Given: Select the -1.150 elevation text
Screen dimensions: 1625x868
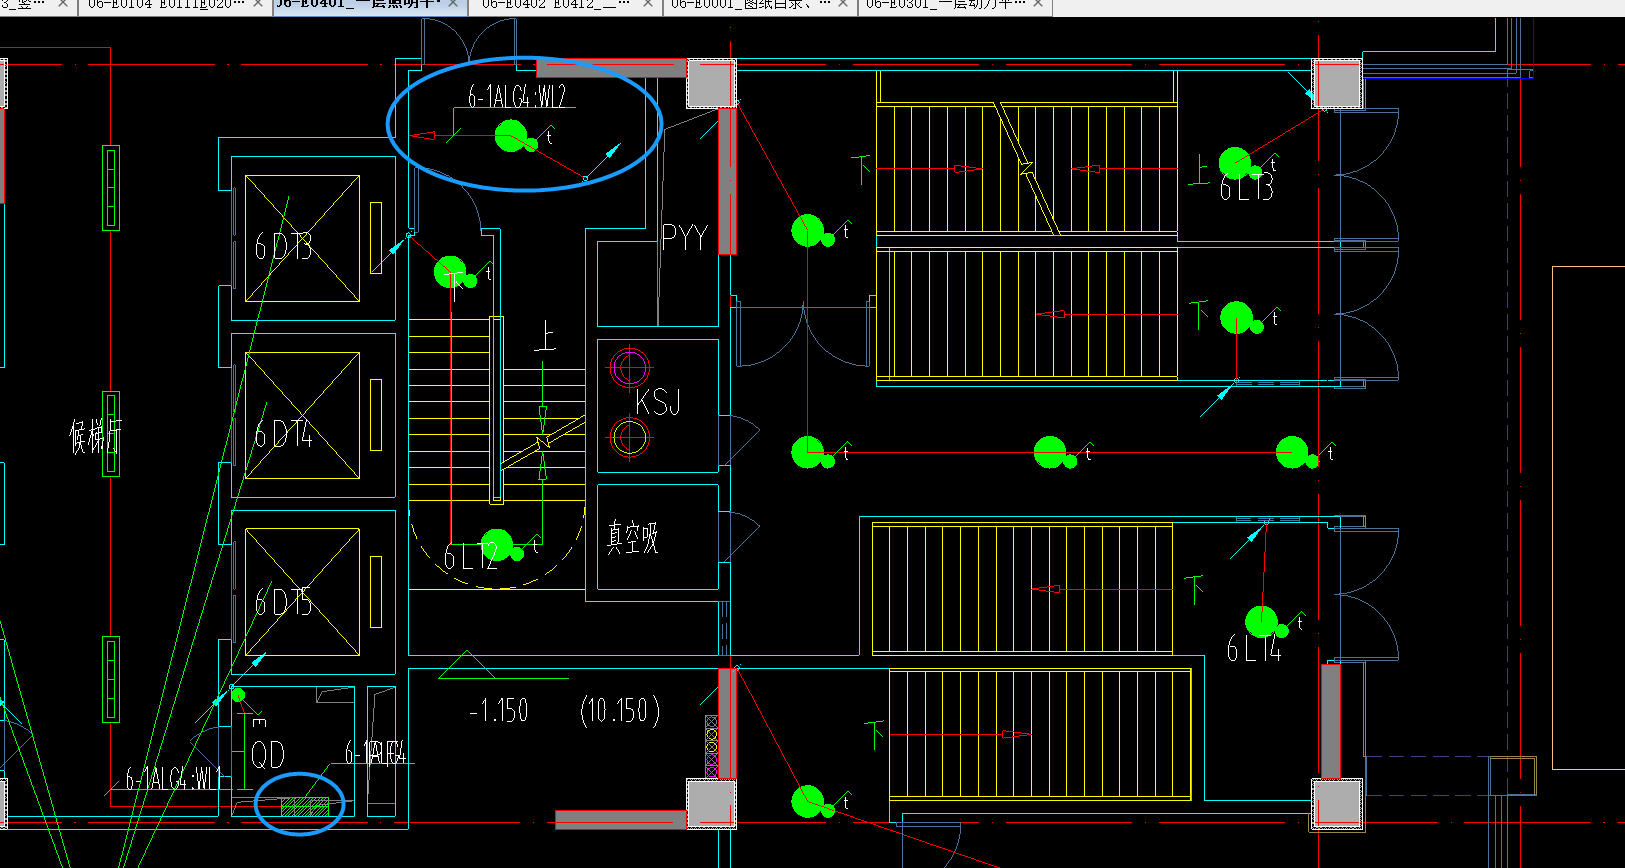Looking at the screenshot, I should coord(498,711).
